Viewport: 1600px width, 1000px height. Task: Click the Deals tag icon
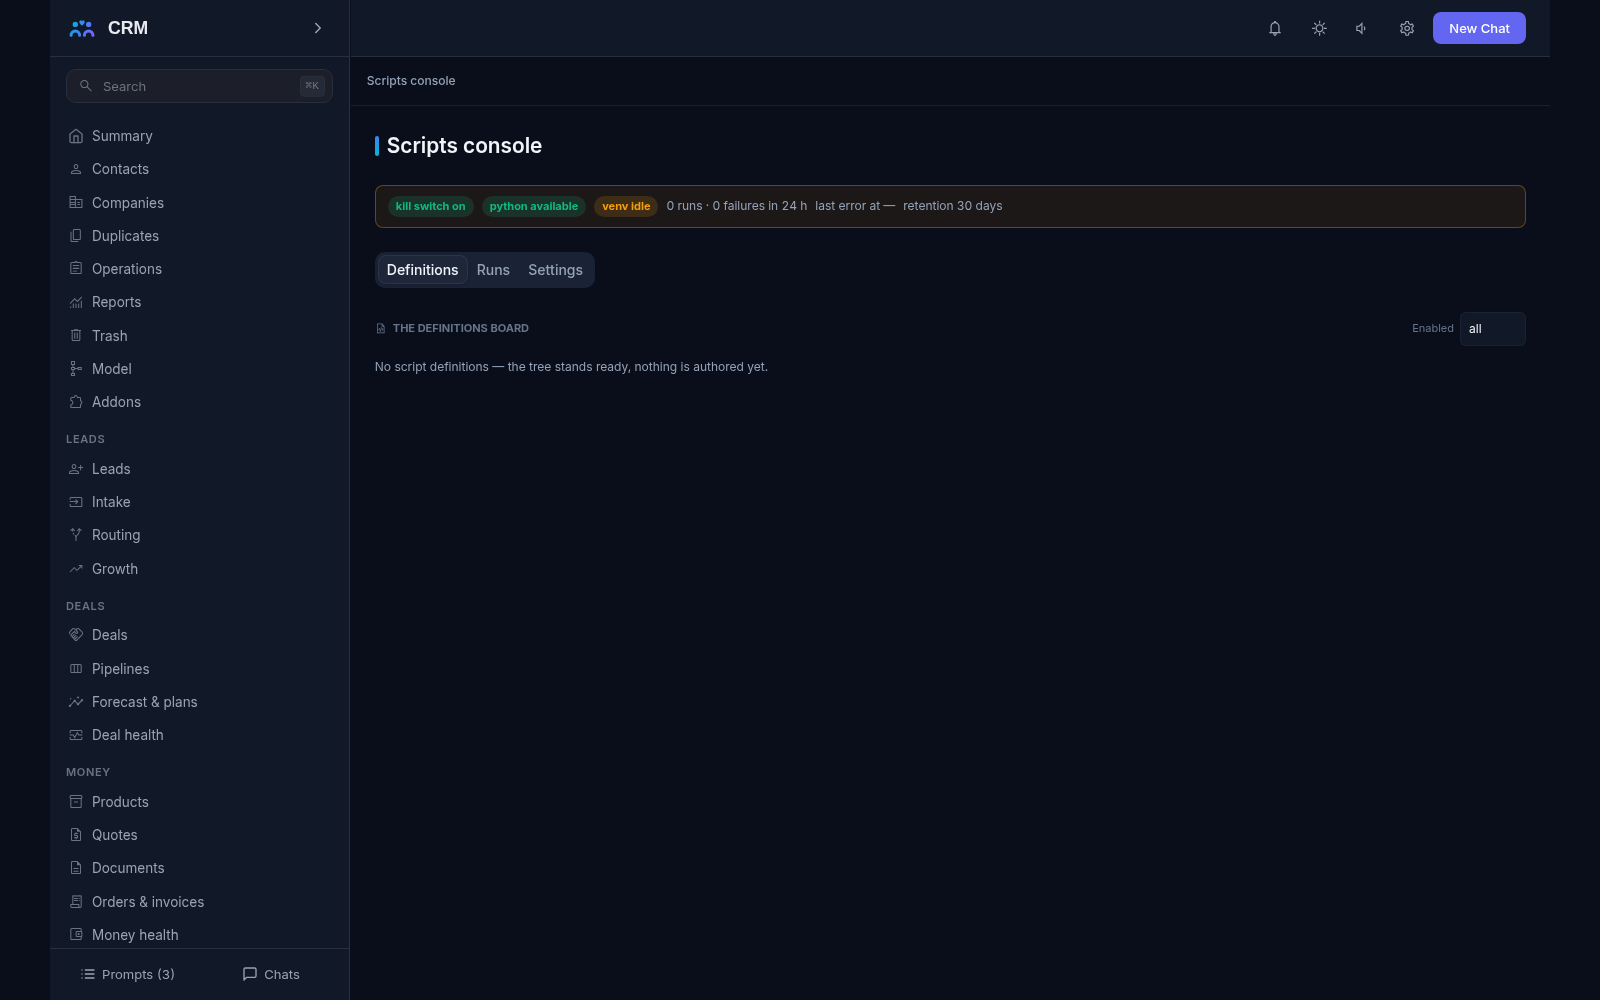point(76,635)
